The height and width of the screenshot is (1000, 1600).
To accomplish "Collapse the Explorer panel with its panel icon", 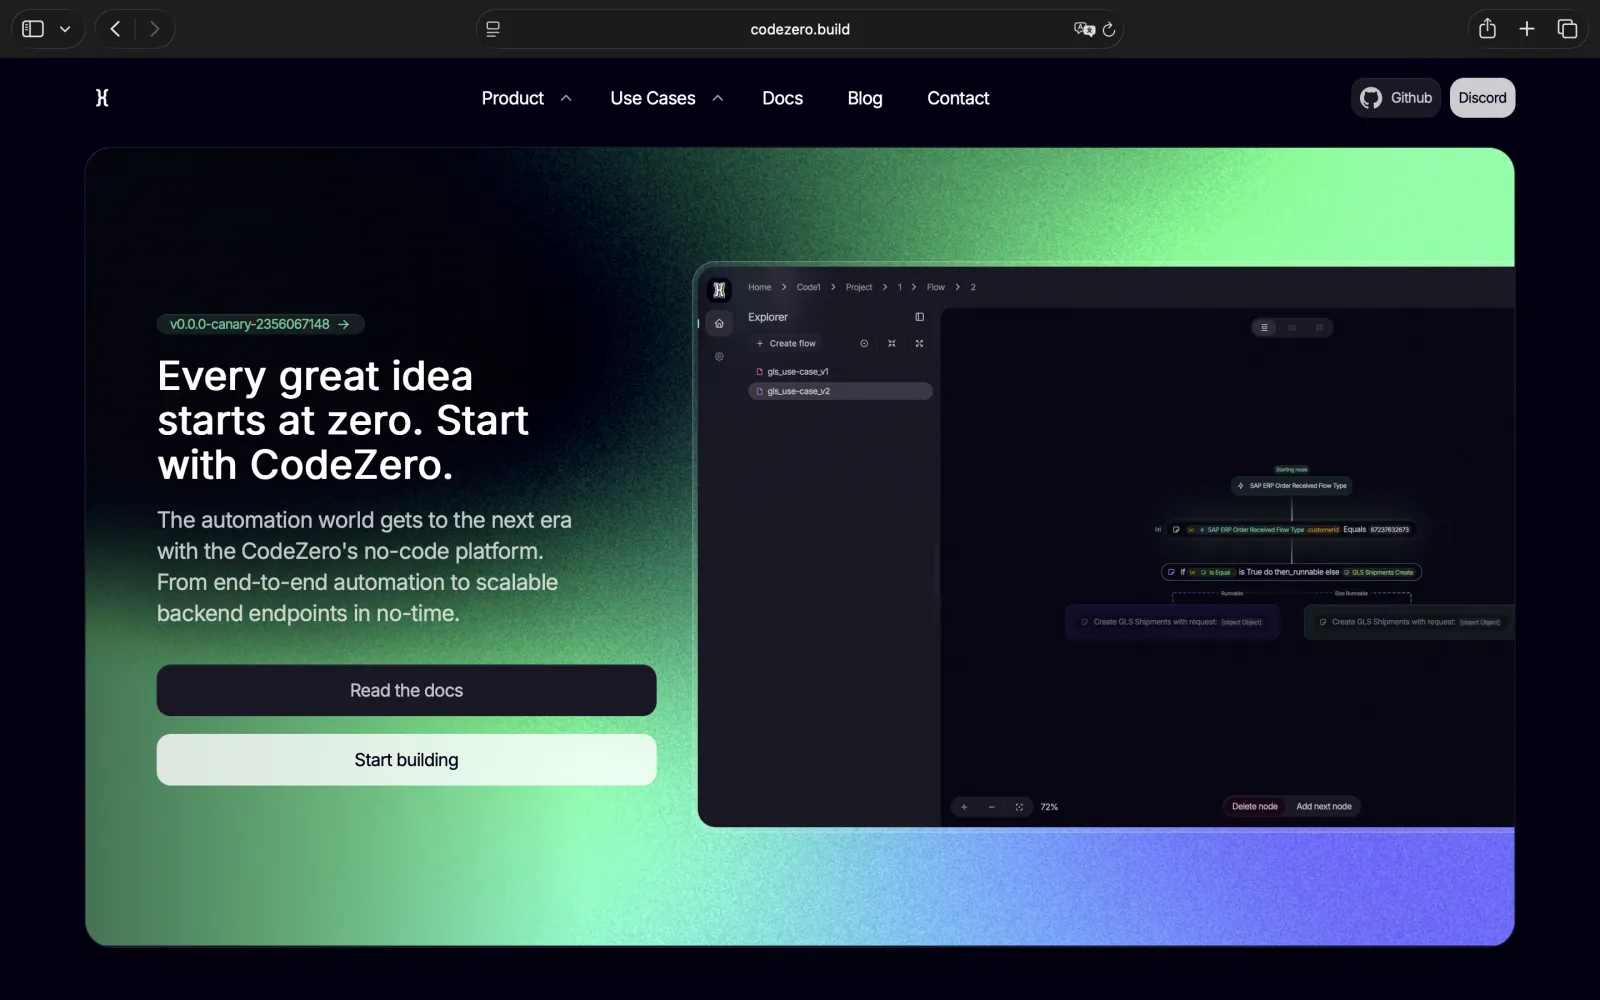I will tap(920, 317).
